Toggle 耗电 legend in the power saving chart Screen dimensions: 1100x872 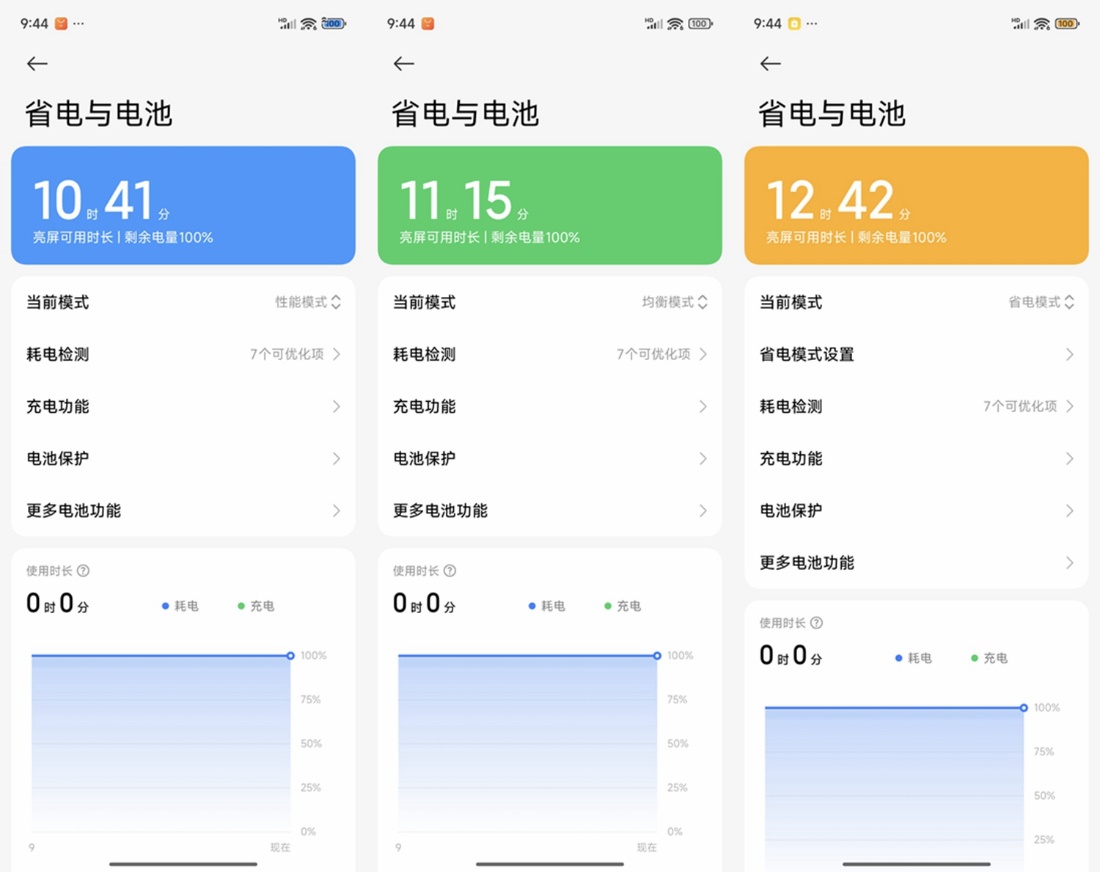tap(913, 657)
